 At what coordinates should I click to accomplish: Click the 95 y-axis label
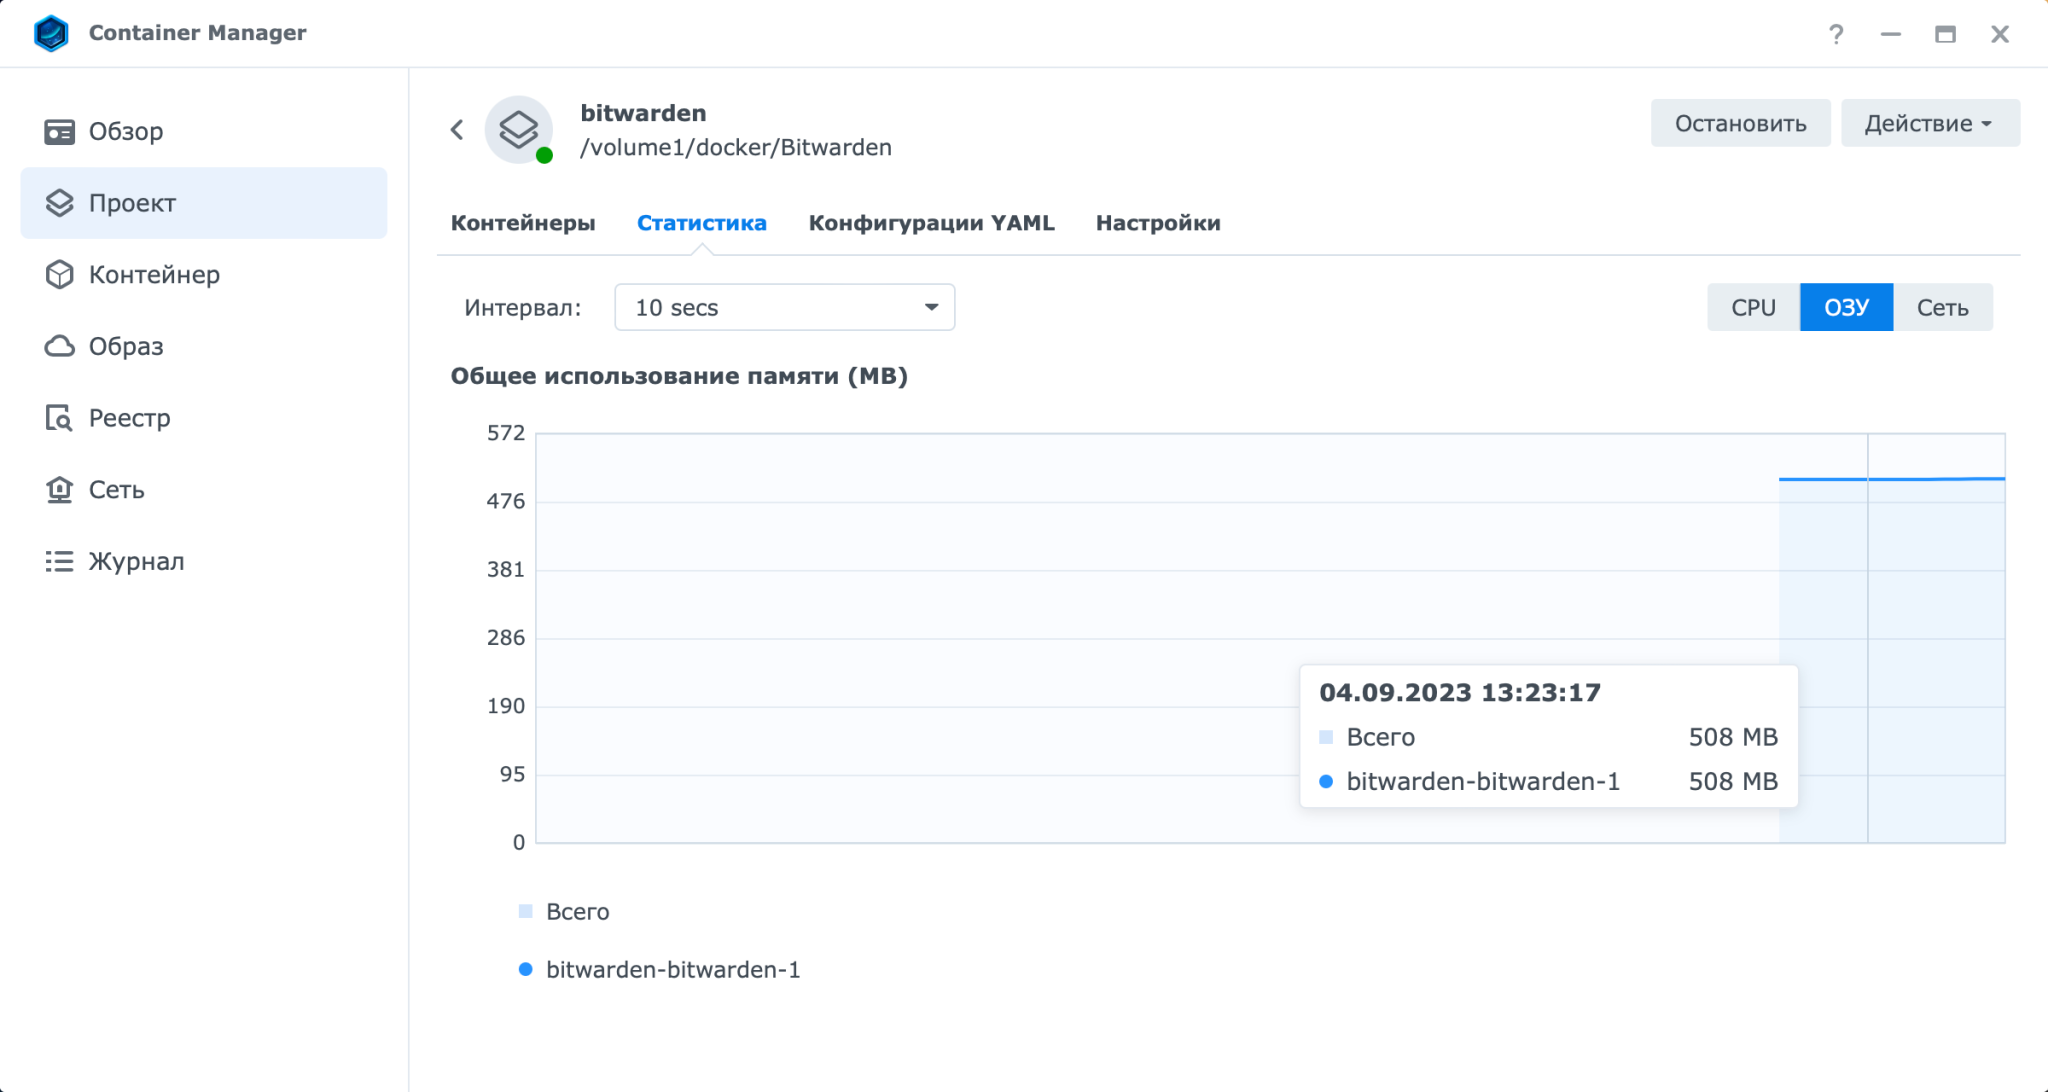[512, 774]
